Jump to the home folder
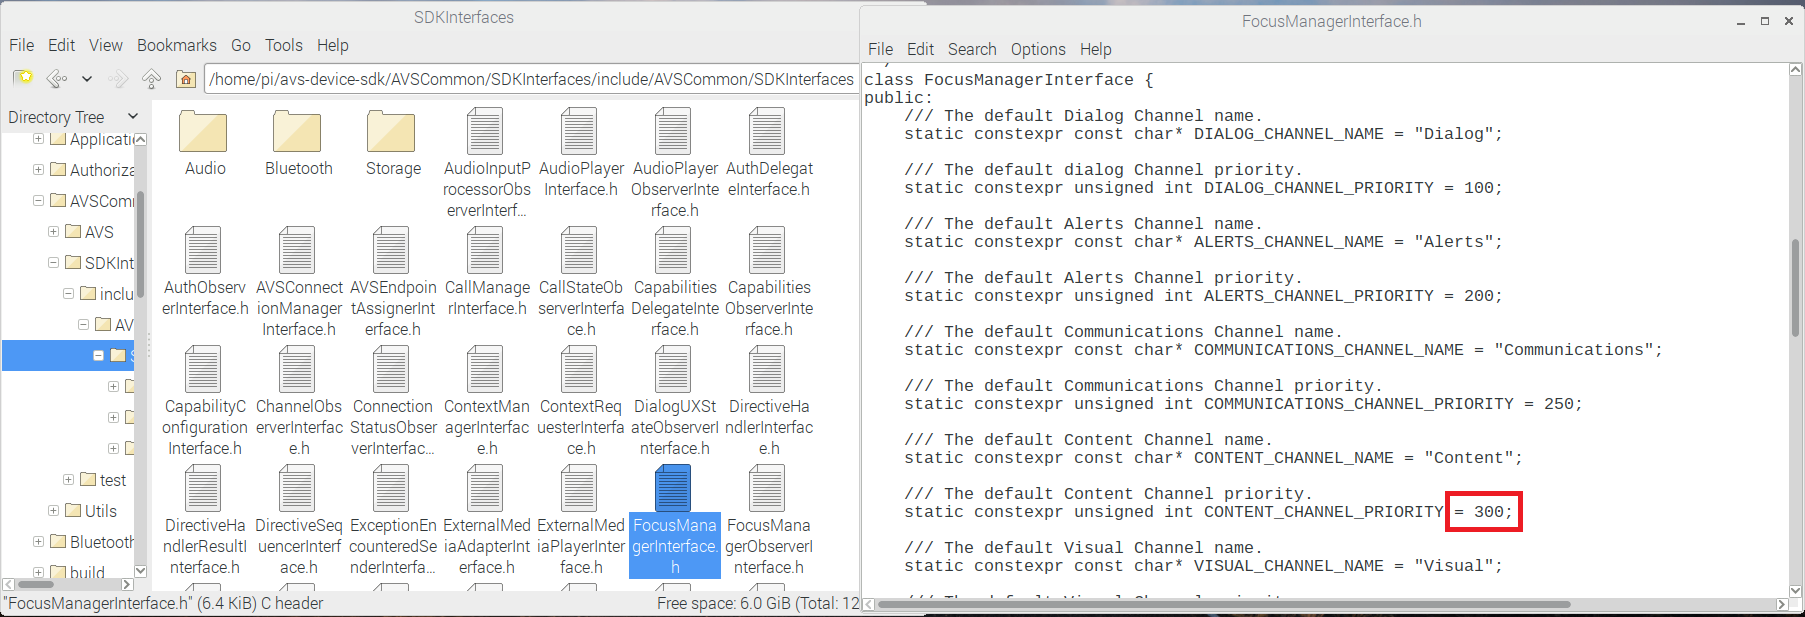 (x=185, y=78)
